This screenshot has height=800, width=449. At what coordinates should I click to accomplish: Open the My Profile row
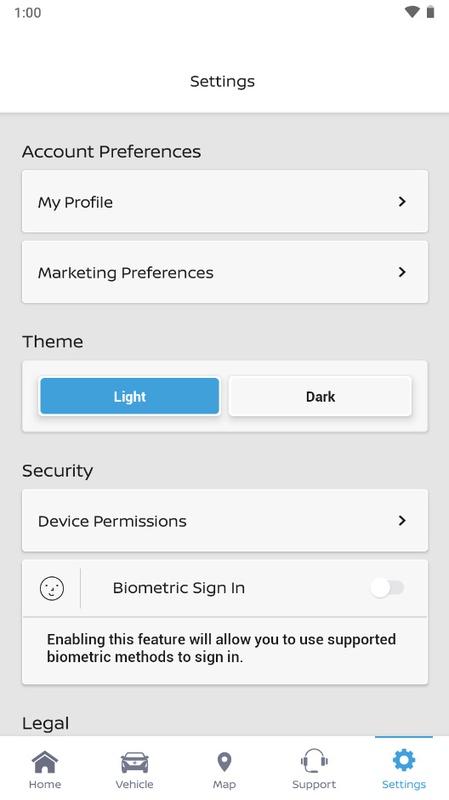[224, 202]
